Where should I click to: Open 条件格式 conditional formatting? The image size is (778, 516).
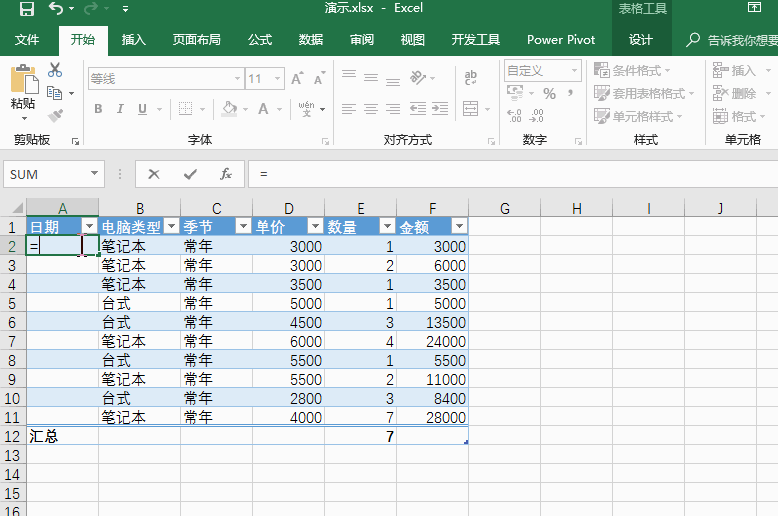click(x=632, y=70)
